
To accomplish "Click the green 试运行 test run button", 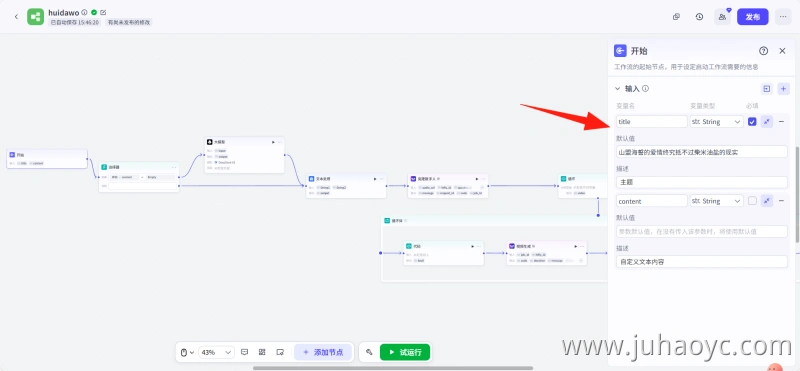I will tap(405, 352).
